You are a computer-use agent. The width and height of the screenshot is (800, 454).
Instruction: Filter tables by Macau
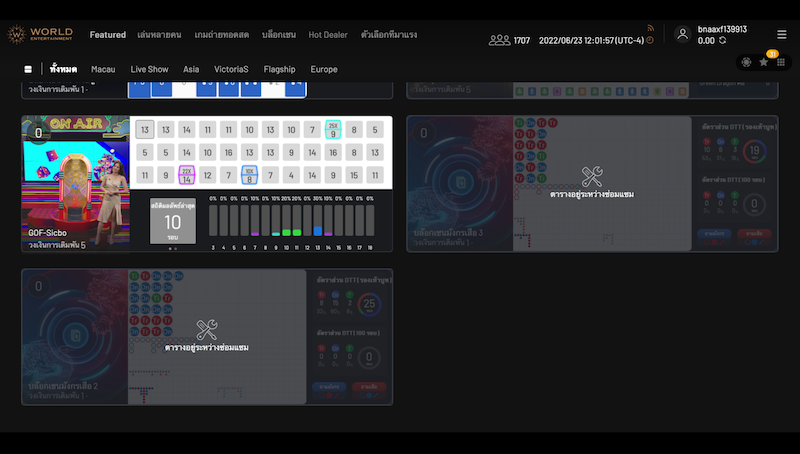103,69
